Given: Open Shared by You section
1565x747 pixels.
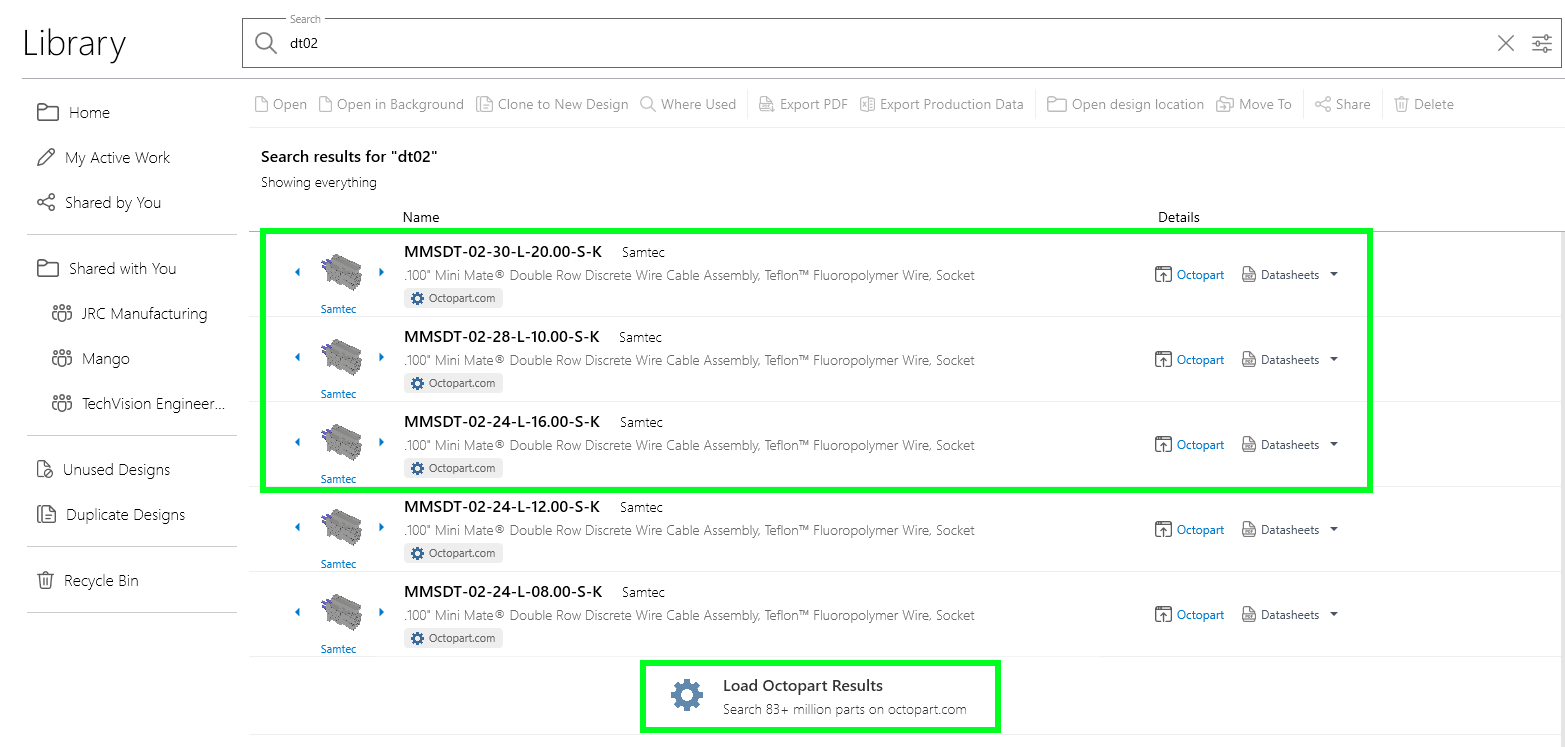Looking at the screenshot, I should pos(98,202).
